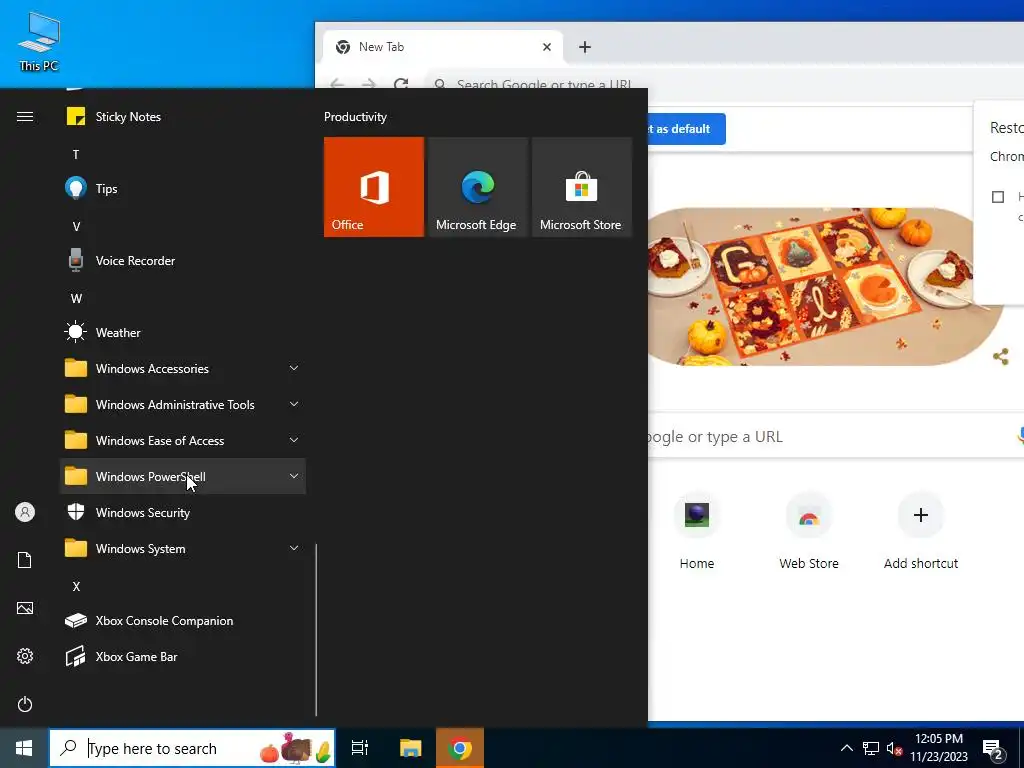Click Set as default button in Chrome
The width and height of the screenshot is (1024, 768).
click(x=686, y=129)
